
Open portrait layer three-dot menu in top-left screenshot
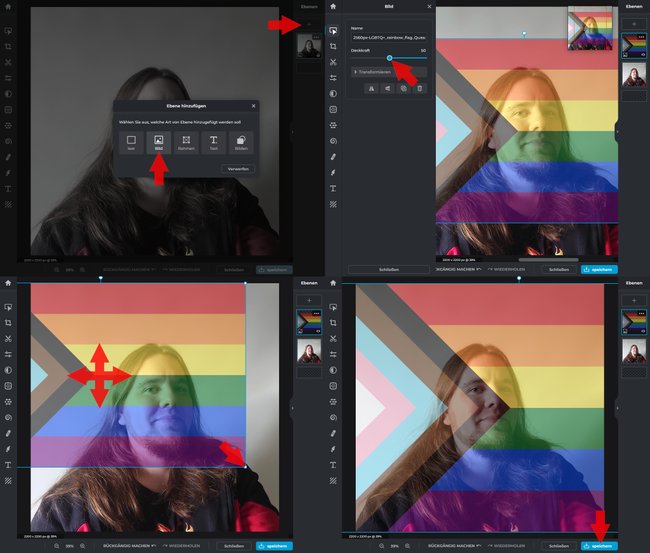click(x=317, y=37)
